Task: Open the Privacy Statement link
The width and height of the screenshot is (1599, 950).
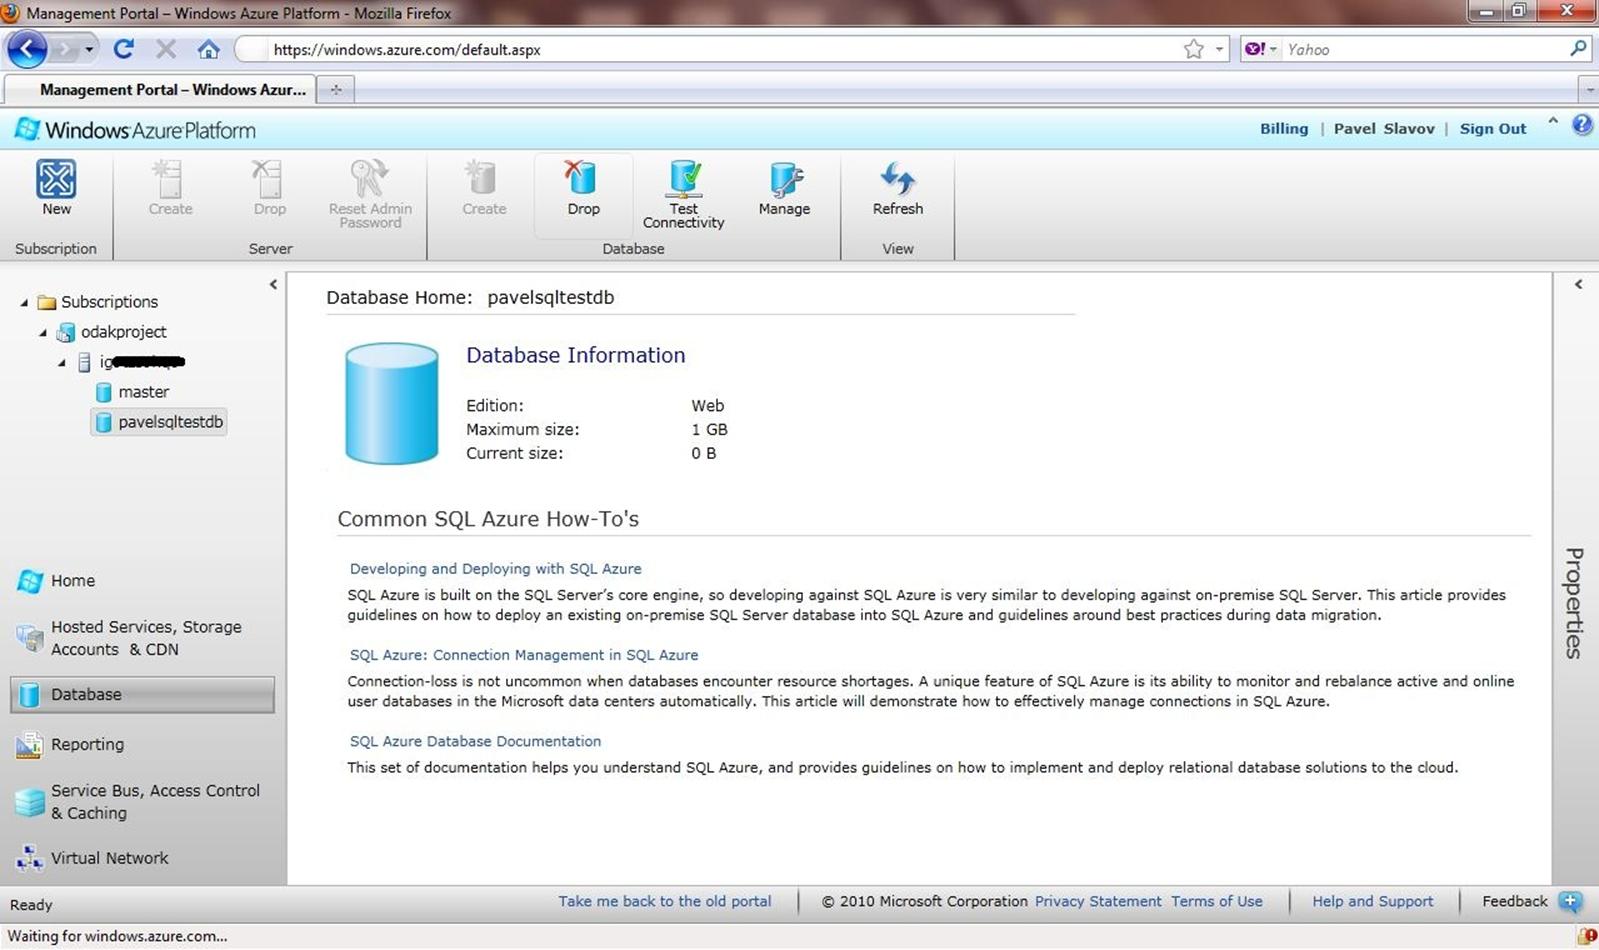Action: point(1098,901)
